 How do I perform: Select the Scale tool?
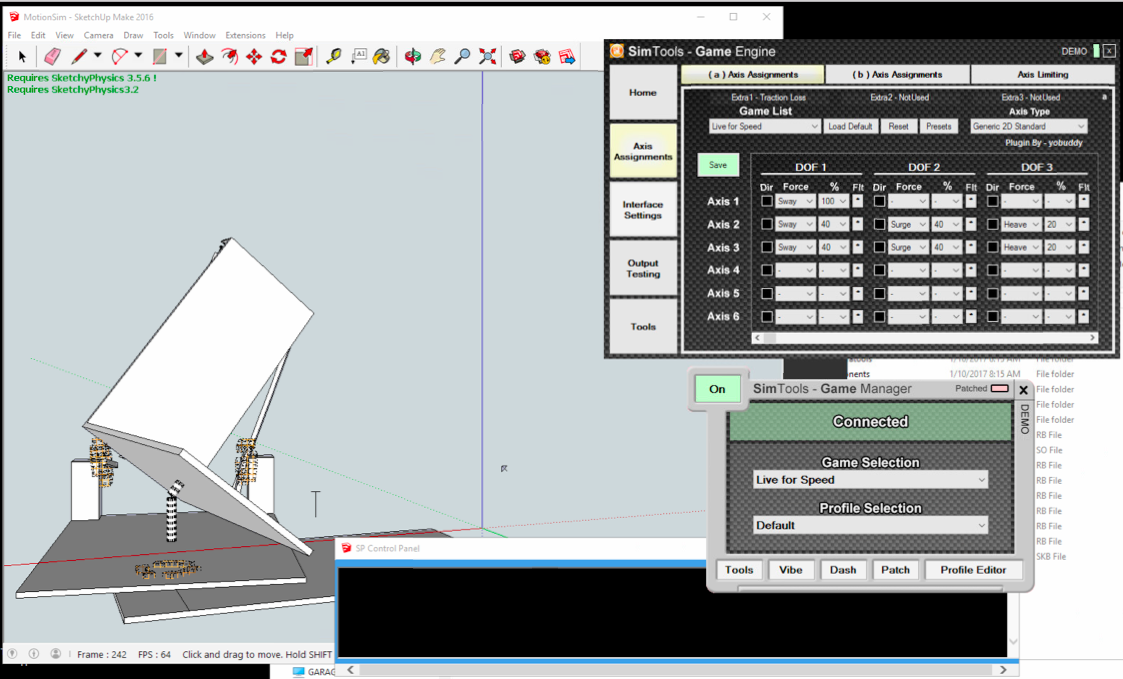[304, 57]
